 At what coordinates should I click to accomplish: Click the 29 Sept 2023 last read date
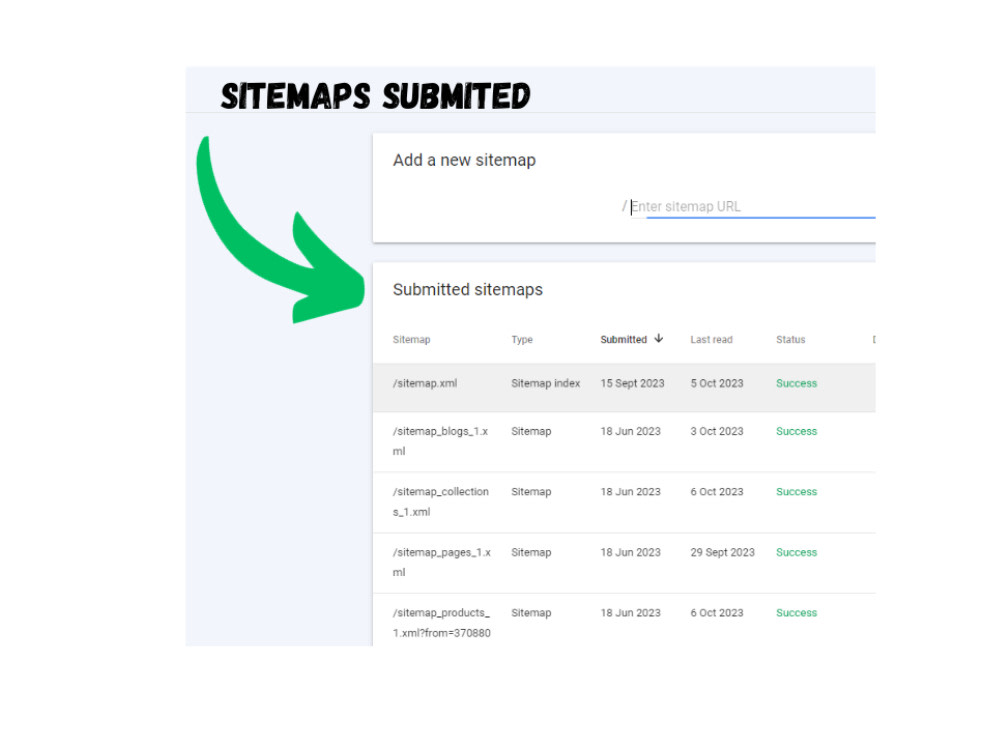coord(722,552)
